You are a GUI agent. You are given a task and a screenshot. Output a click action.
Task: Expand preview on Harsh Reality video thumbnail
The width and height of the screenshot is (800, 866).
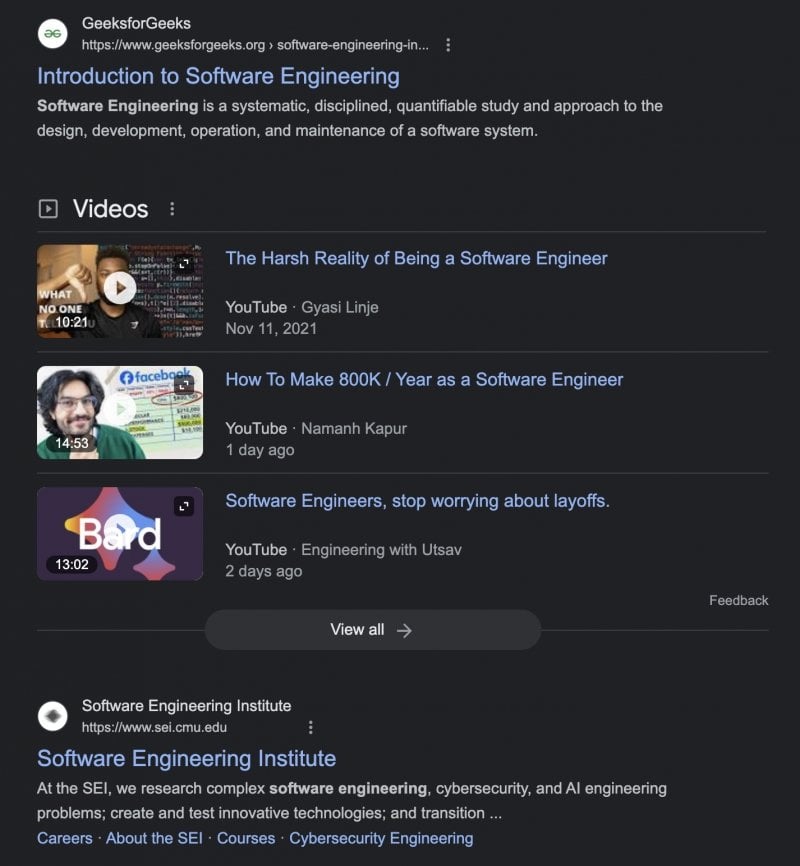tap(185, 264)
